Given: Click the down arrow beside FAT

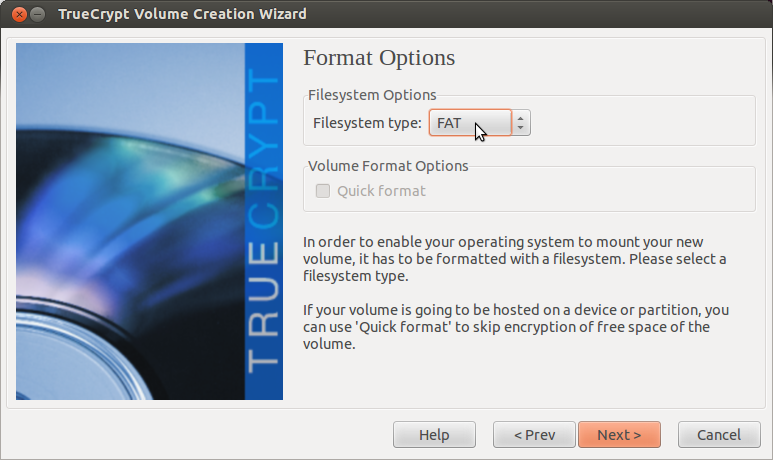Looking at the screenshot, I should click(x=521, y=128).
